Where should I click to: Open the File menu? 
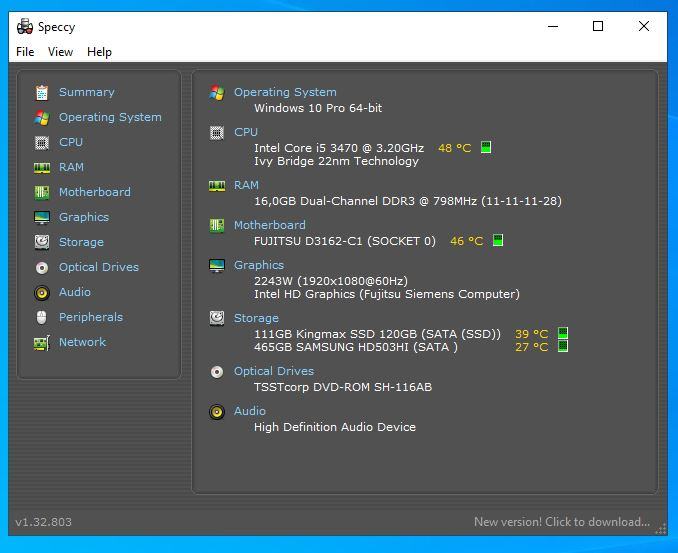(25, 52)
